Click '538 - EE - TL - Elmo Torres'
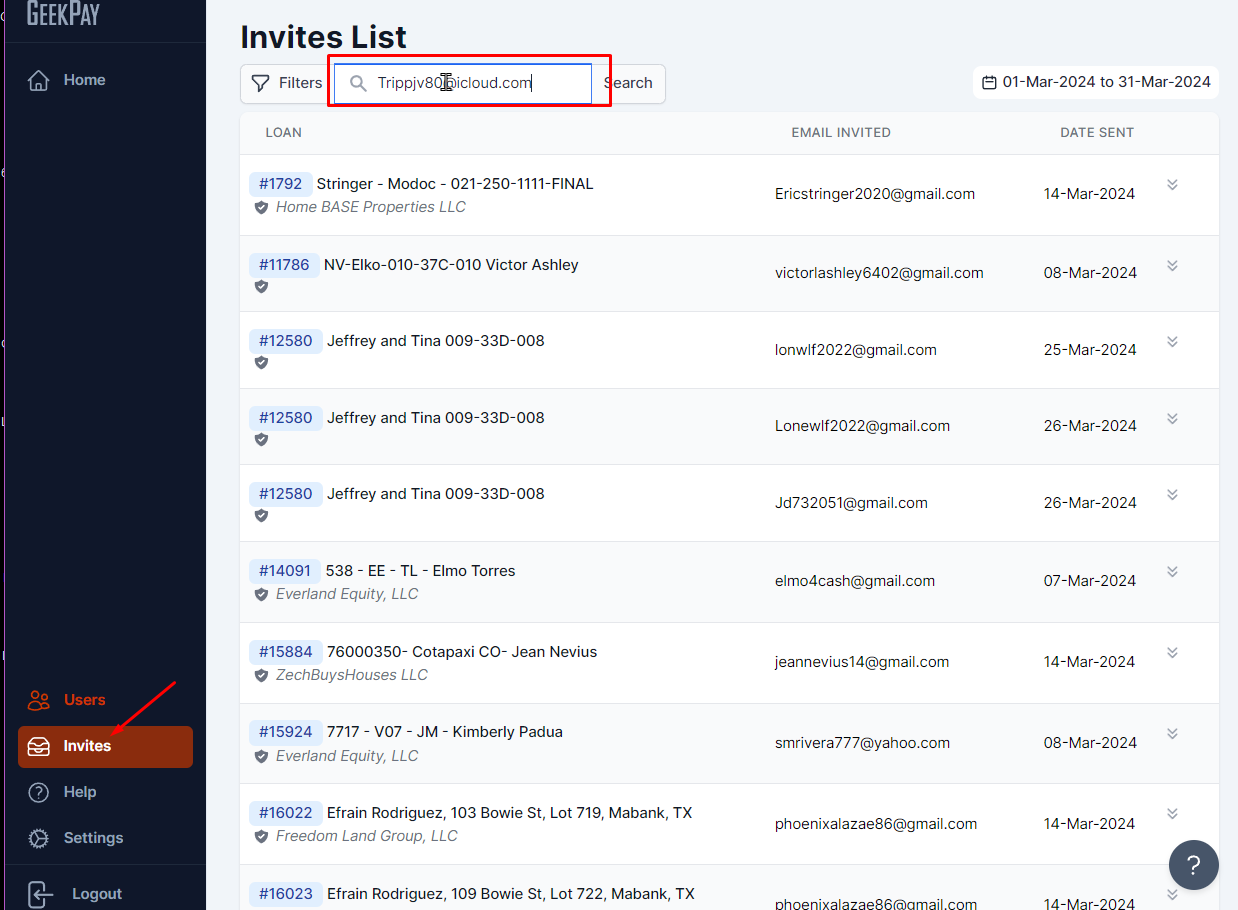Viewport: 1238px width, 910px height. [421, 571]
